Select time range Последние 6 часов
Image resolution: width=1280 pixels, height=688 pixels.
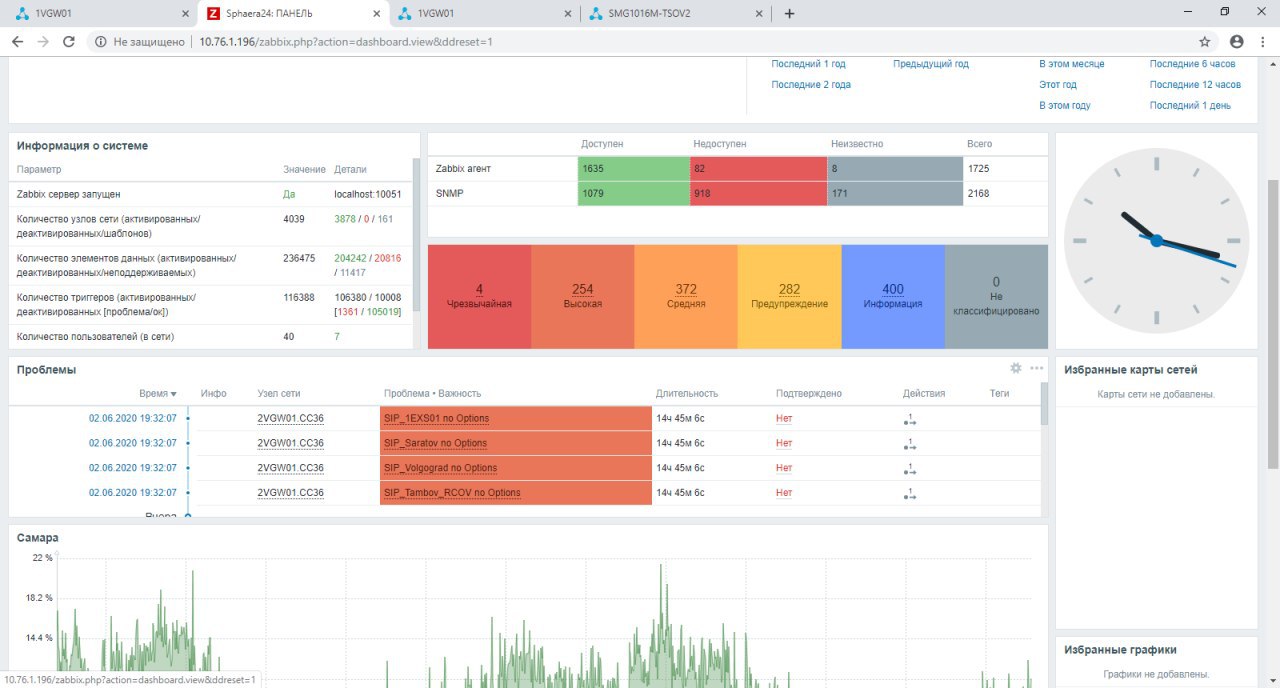[x=1193, y=64]
